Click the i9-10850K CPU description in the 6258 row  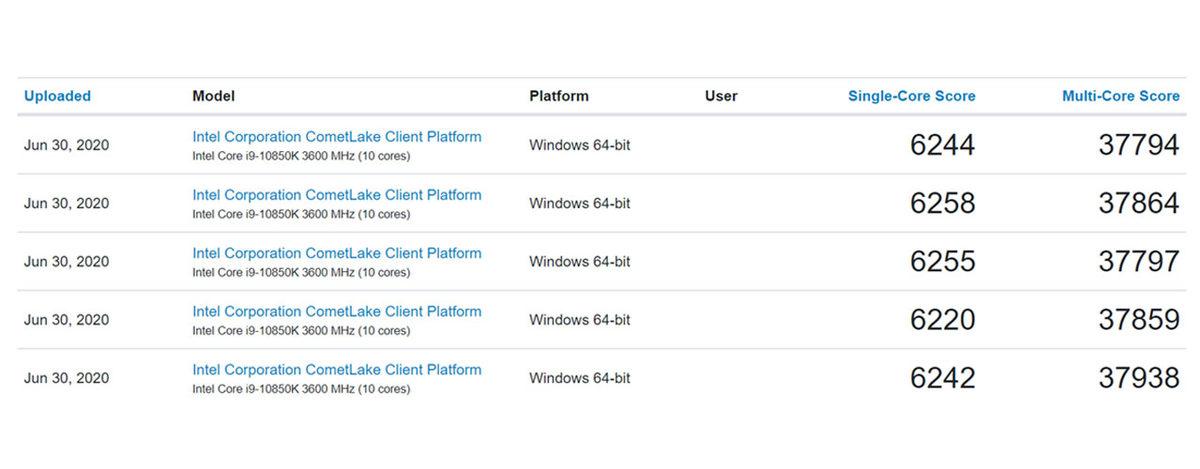point(301,214)
